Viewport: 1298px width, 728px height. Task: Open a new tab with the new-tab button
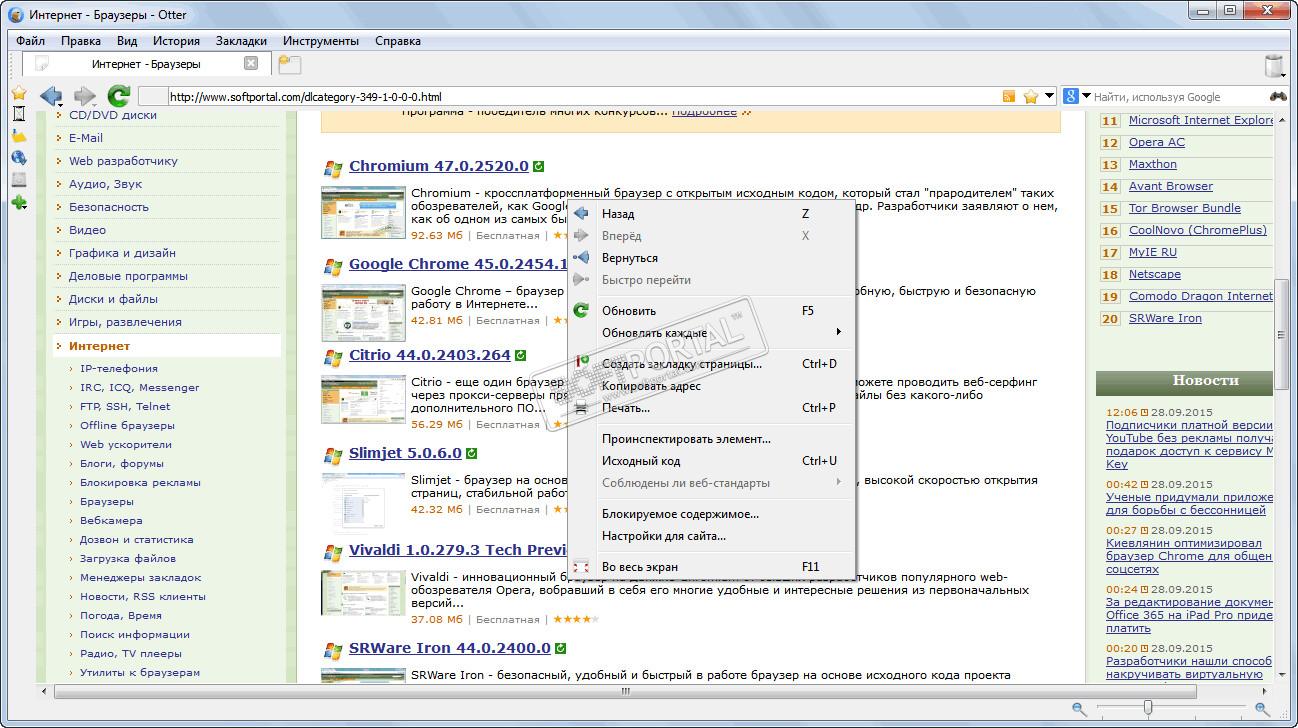289,64
